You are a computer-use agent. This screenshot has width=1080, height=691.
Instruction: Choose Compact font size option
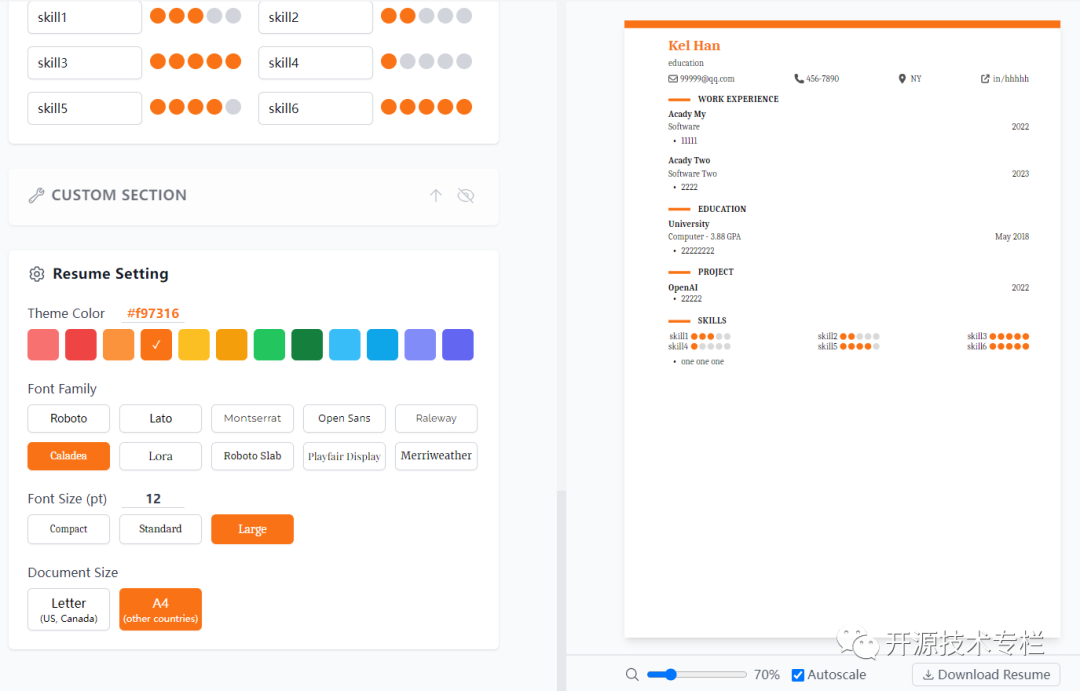[69, 529]
